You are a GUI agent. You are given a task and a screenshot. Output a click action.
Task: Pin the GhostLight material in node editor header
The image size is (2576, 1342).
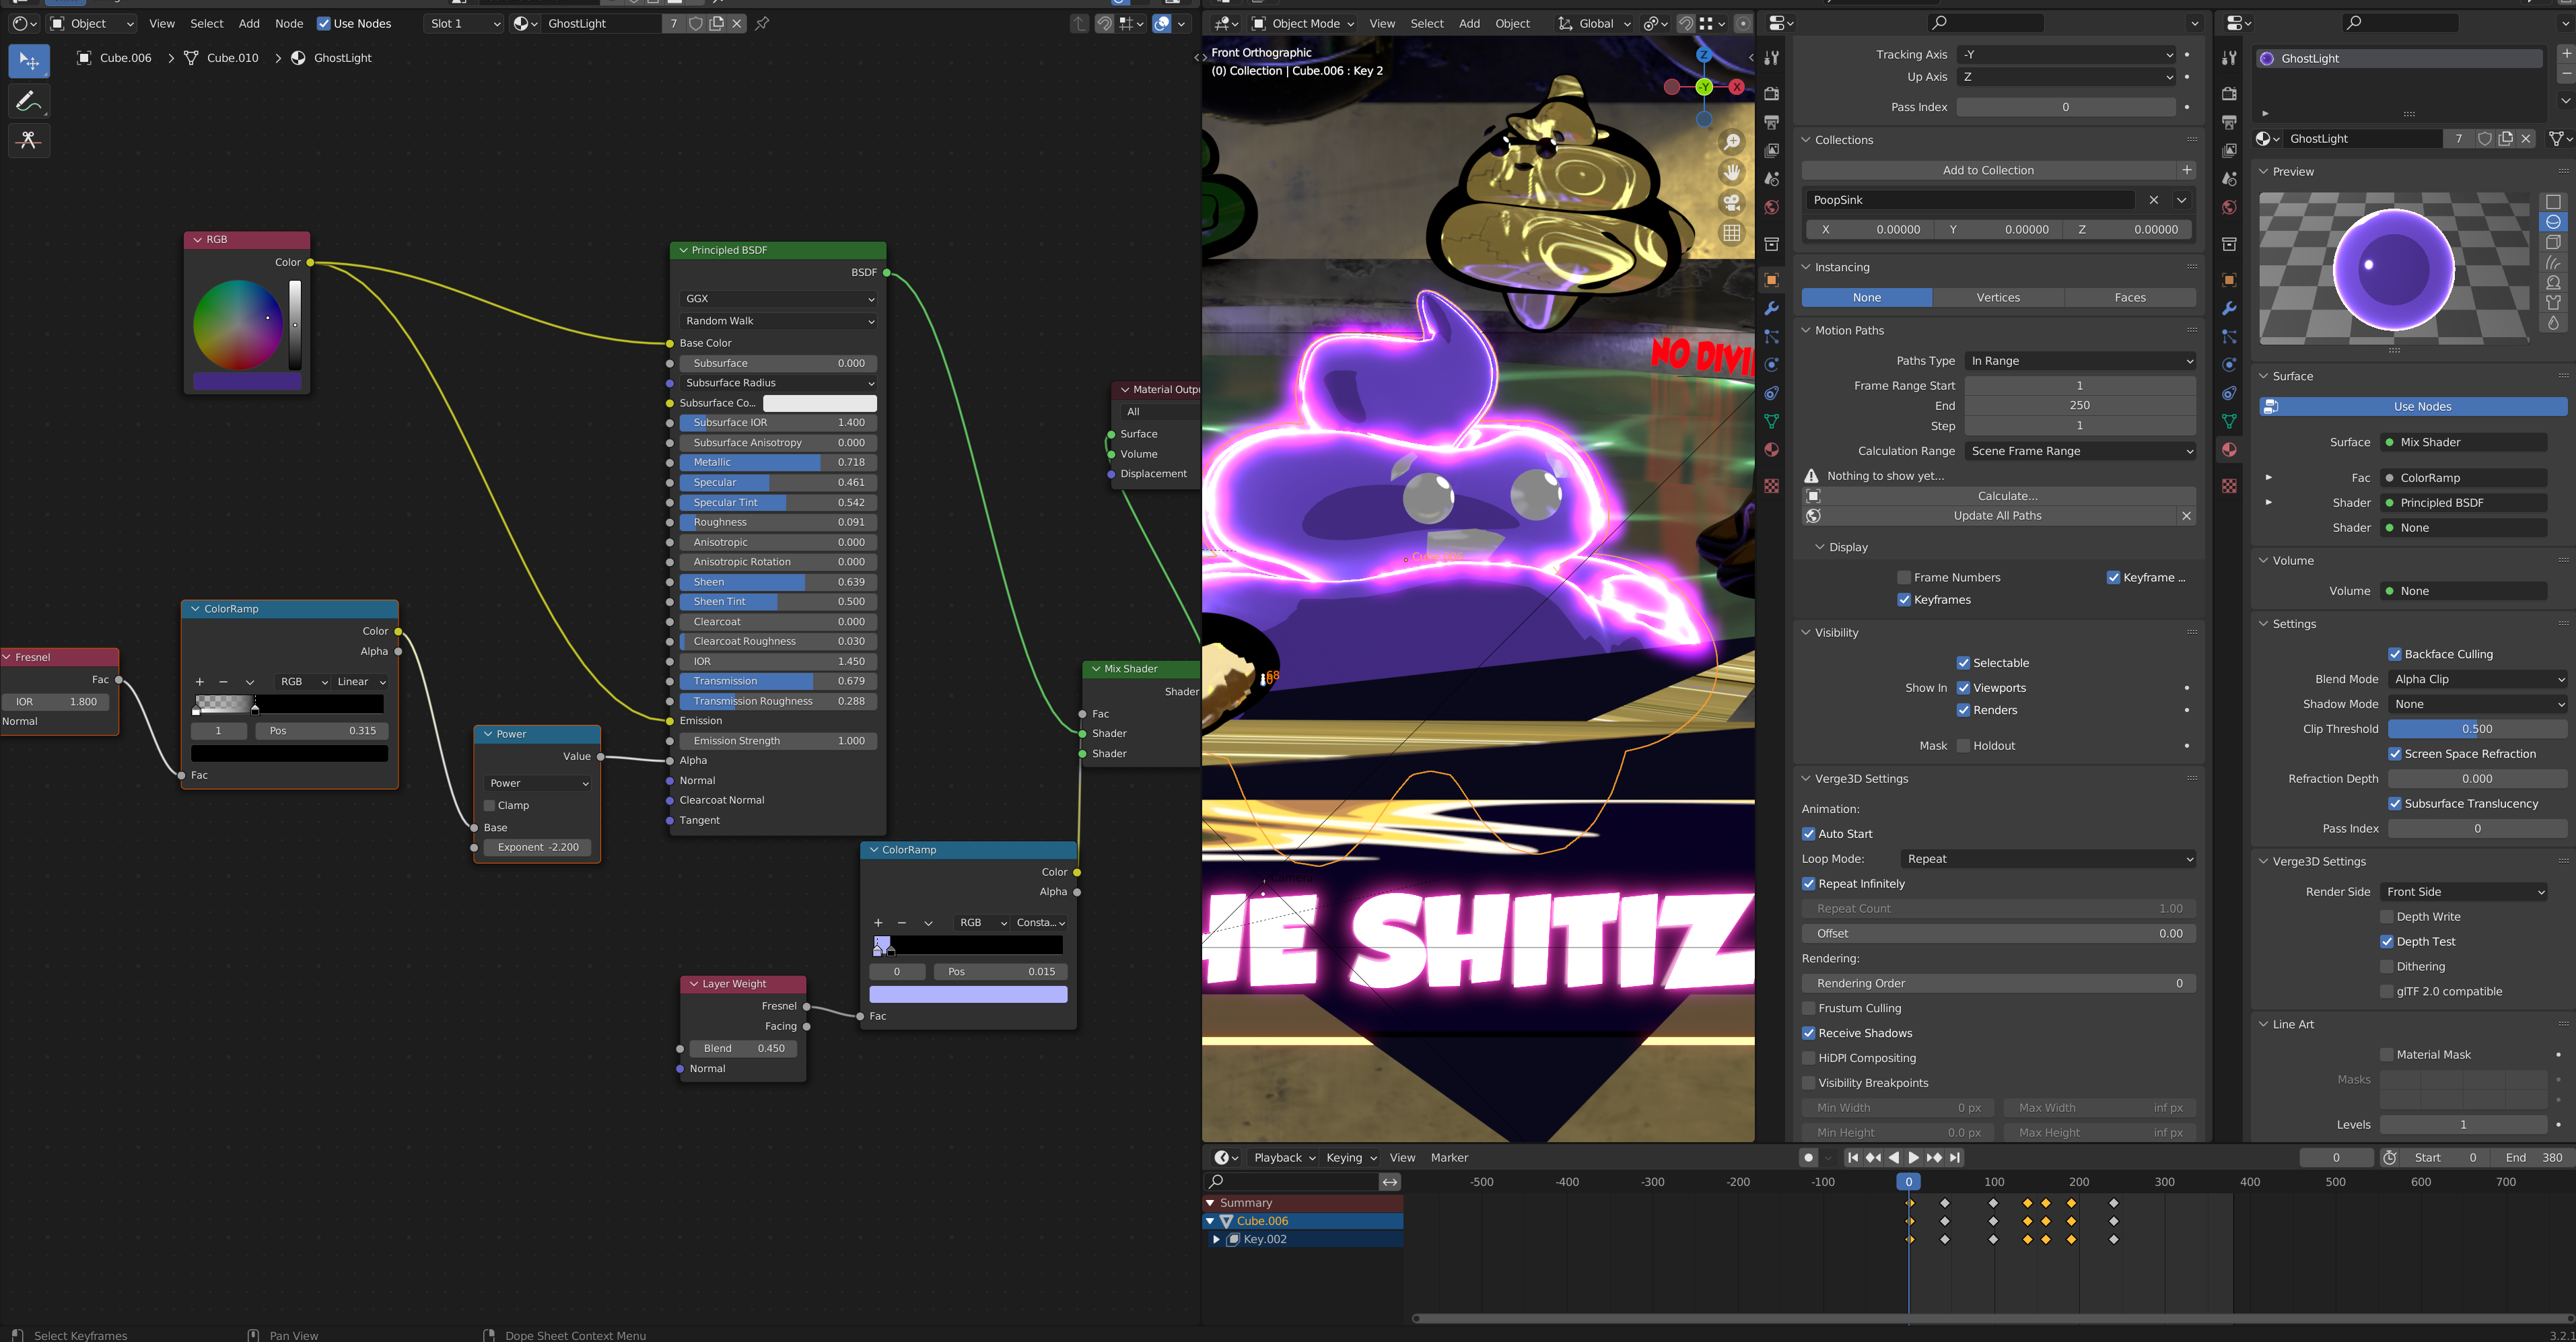762,23
